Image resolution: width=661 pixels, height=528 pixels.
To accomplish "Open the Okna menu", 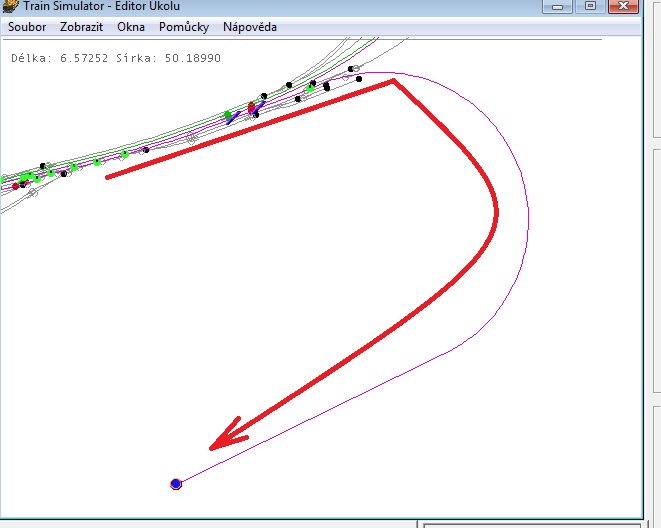I will (131, 27).
